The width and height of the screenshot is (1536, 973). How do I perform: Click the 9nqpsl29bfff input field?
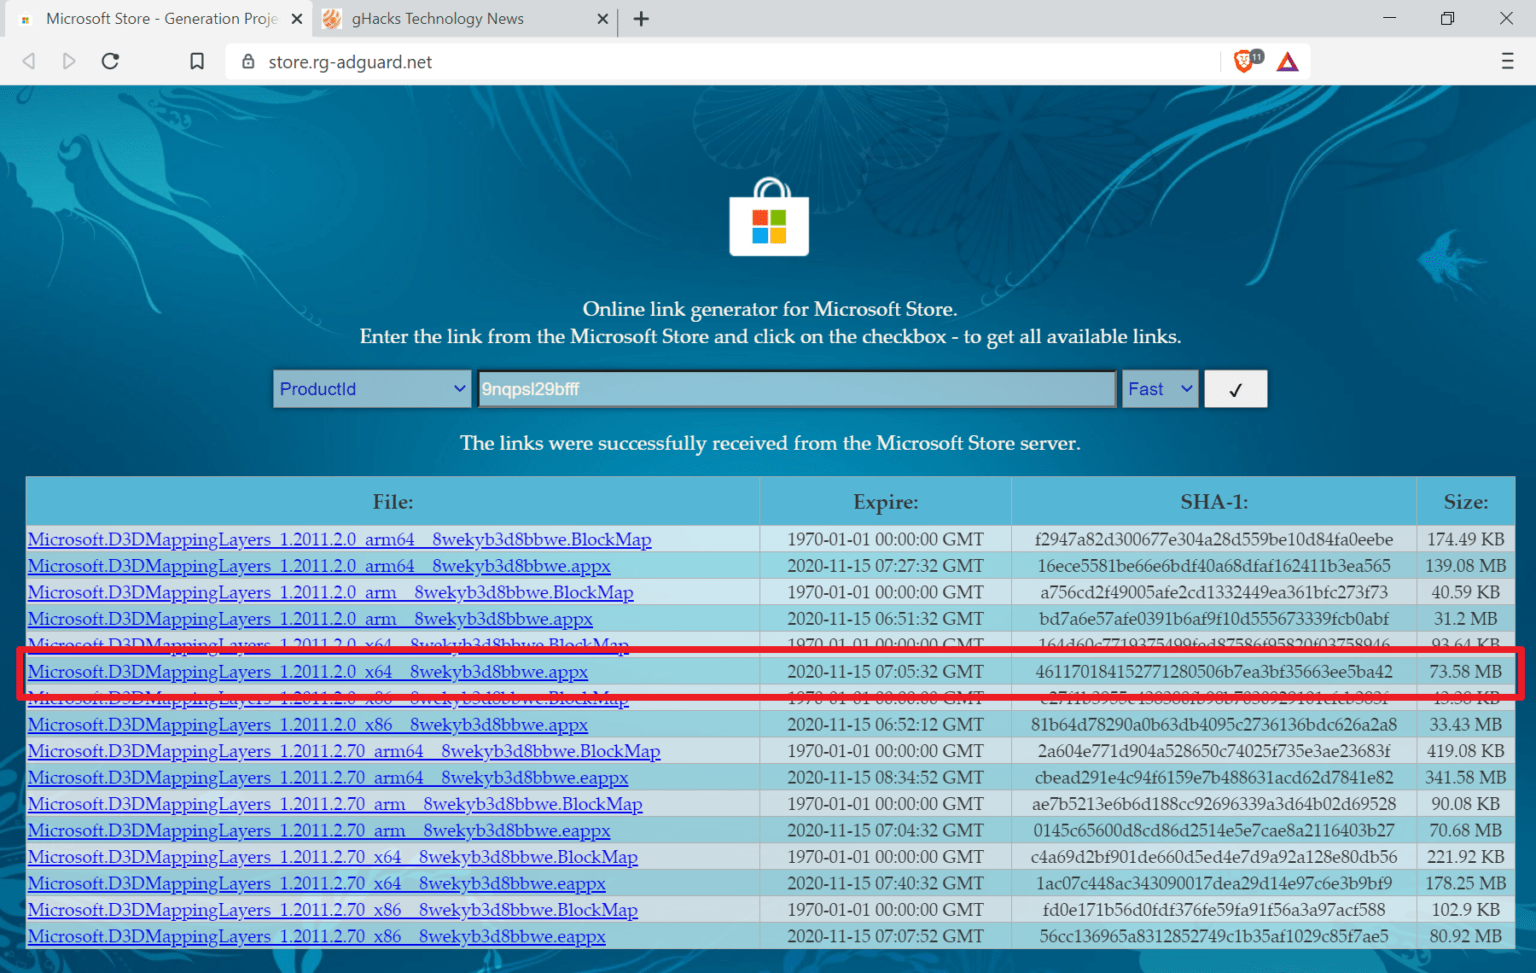coord(796,388)
